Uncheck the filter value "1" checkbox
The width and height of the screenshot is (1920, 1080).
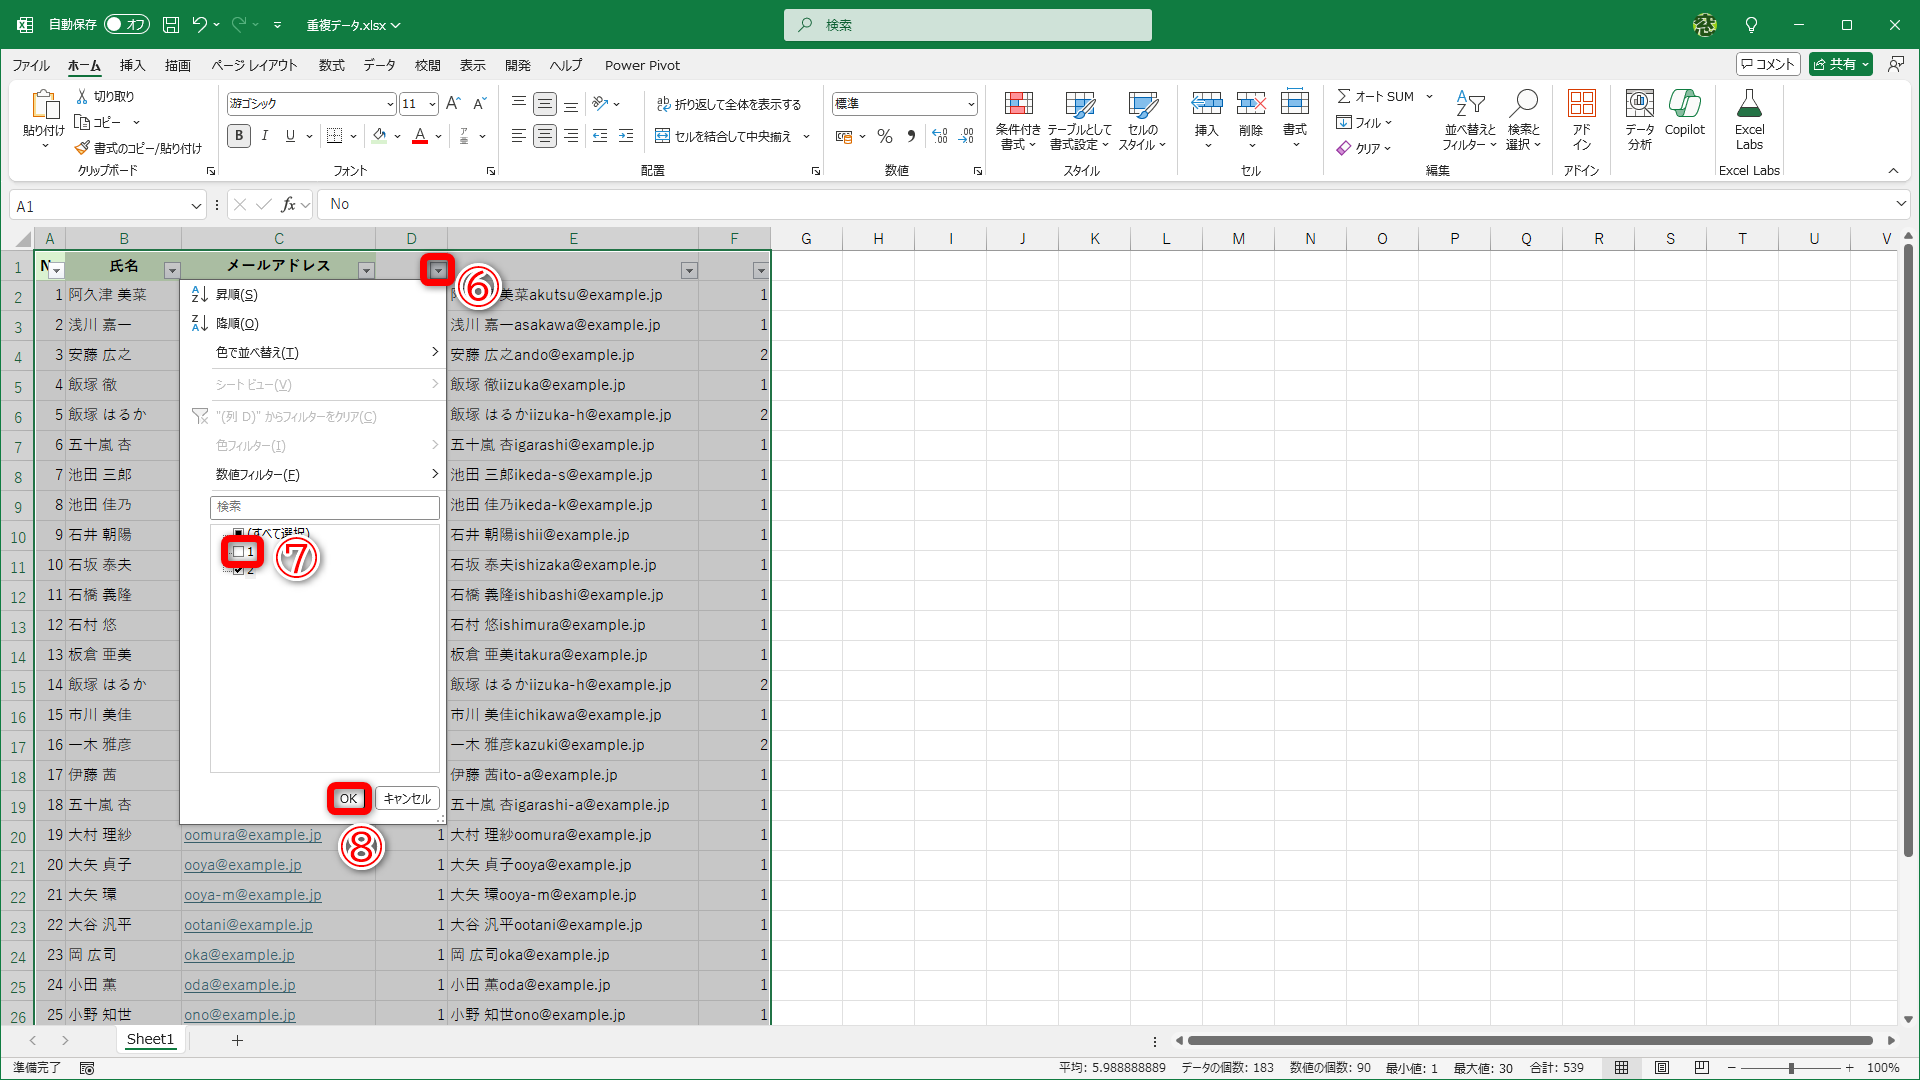238,551
